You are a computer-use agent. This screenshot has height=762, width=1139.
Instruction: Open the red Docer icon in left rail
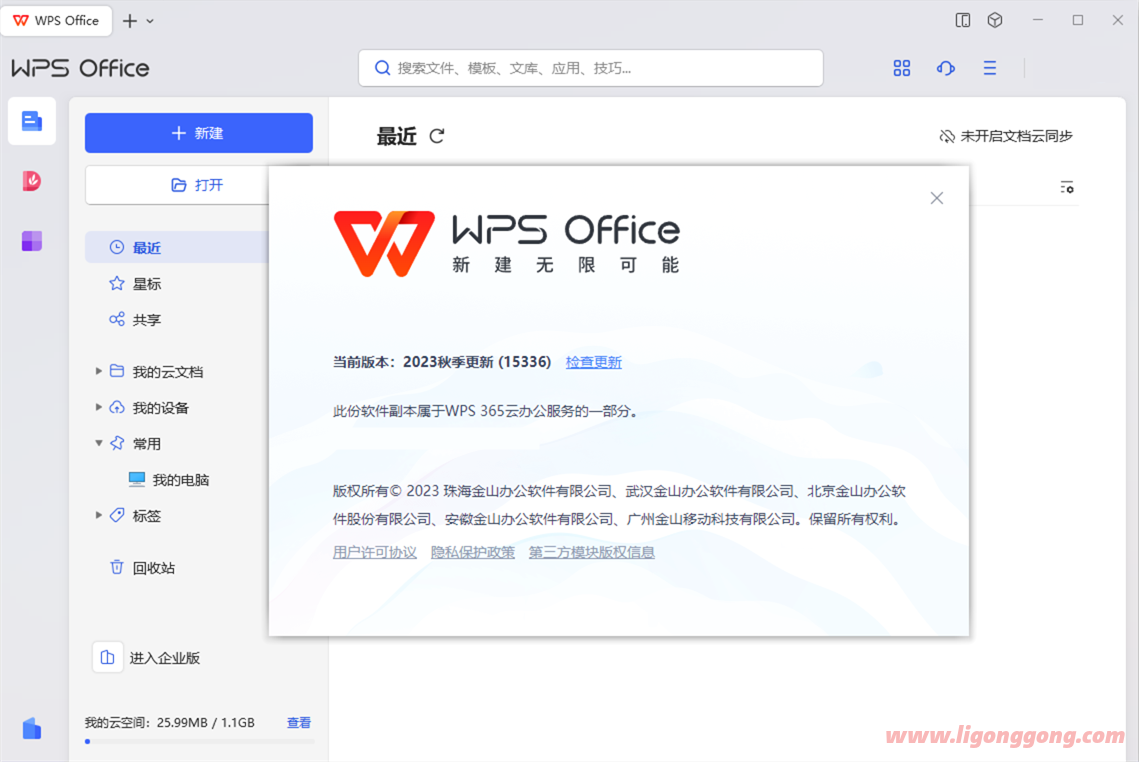click(31, 181)
